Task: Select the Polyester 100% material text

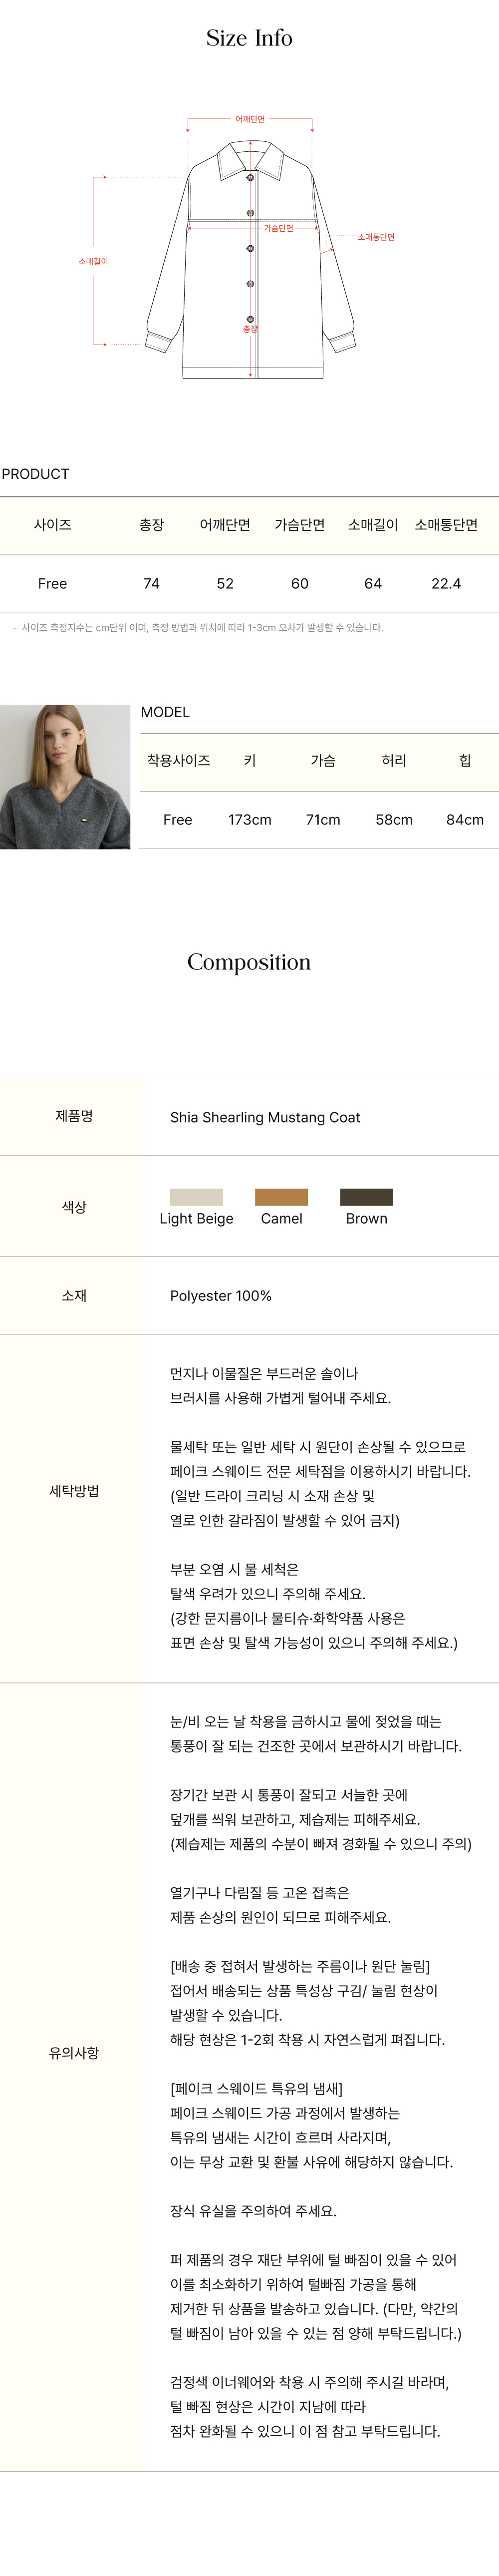Action: coord(221,1296)
